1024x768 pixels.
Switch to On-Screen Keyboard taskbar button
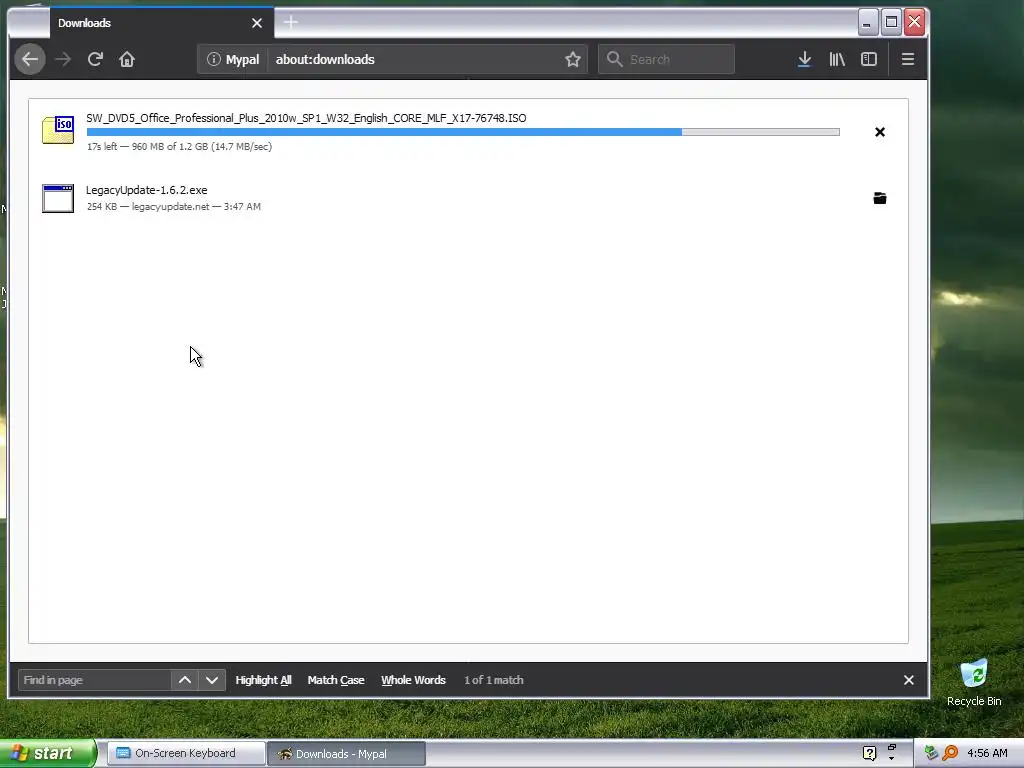click(186, 754)
